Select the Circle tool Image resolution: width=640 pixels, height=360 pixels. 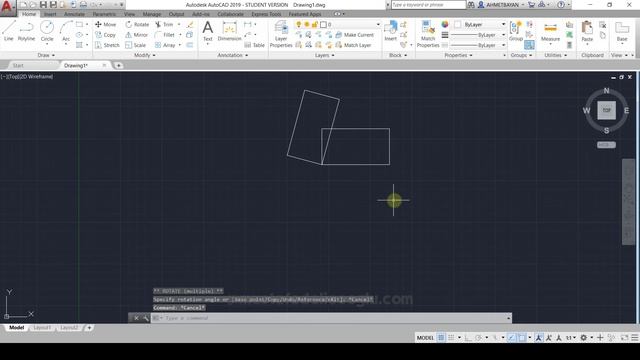[47, 31]
